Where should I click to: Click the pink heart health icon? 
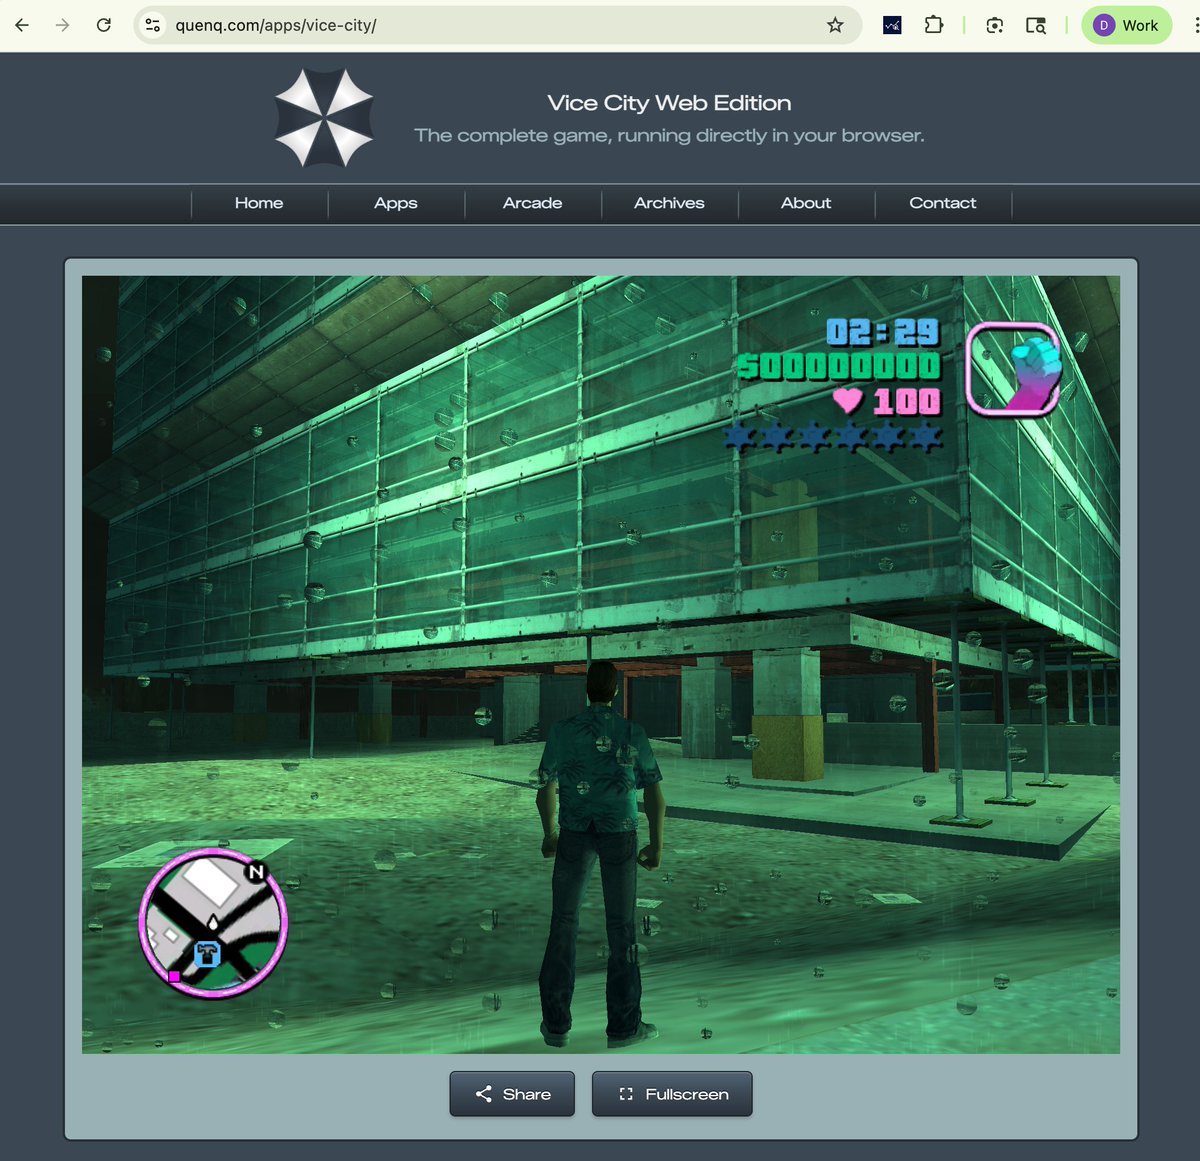847,401
